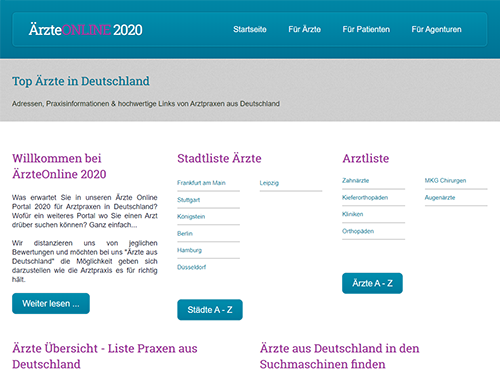Screen dimensions: 500x380
Task: Click the paragraph starting Was erwartet Sie
Action: point(85,211)
